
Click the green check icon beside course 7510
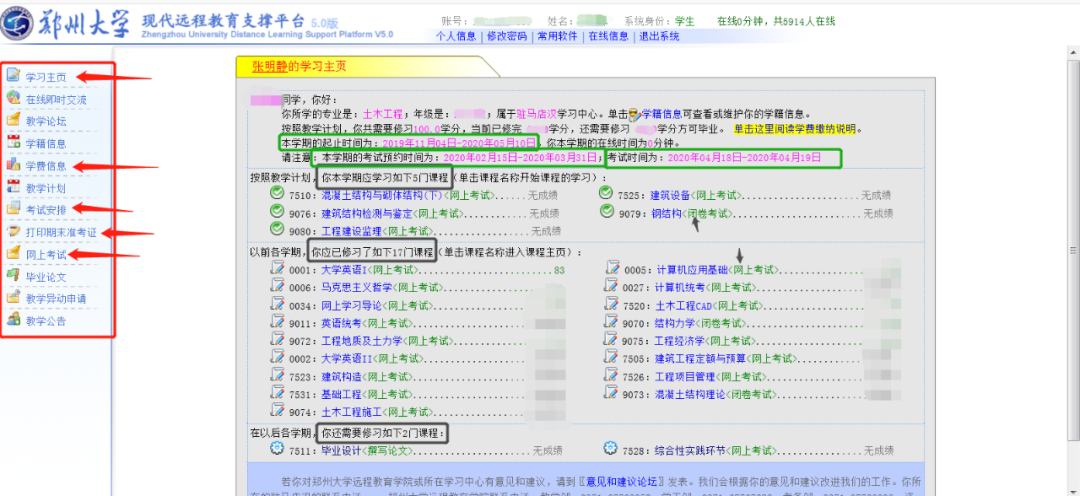277,193
